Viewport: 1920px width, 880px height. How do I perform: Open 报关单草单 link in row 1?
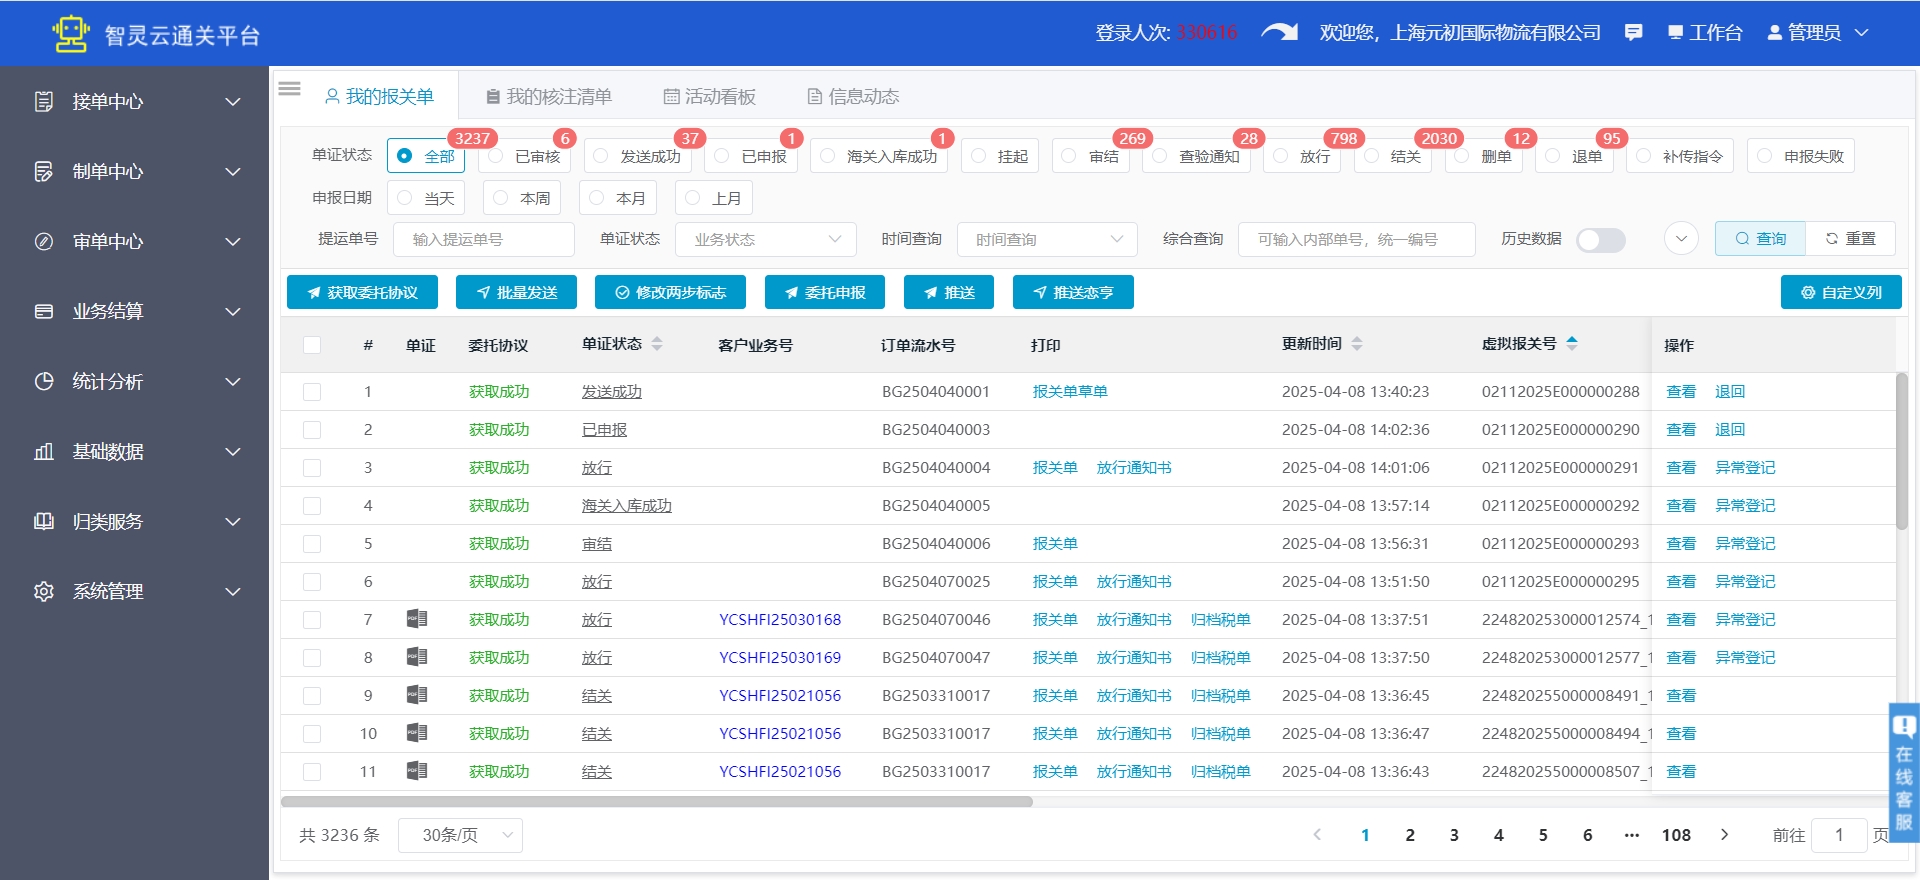tap(1070, 391)
